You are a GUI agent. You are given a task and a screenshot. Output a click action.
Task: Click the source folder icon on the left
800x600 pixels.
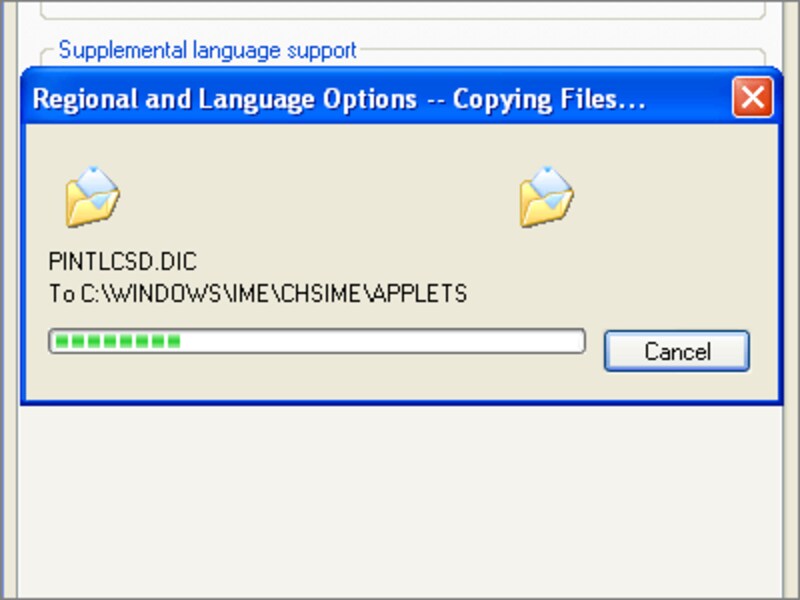click(92, 196)
